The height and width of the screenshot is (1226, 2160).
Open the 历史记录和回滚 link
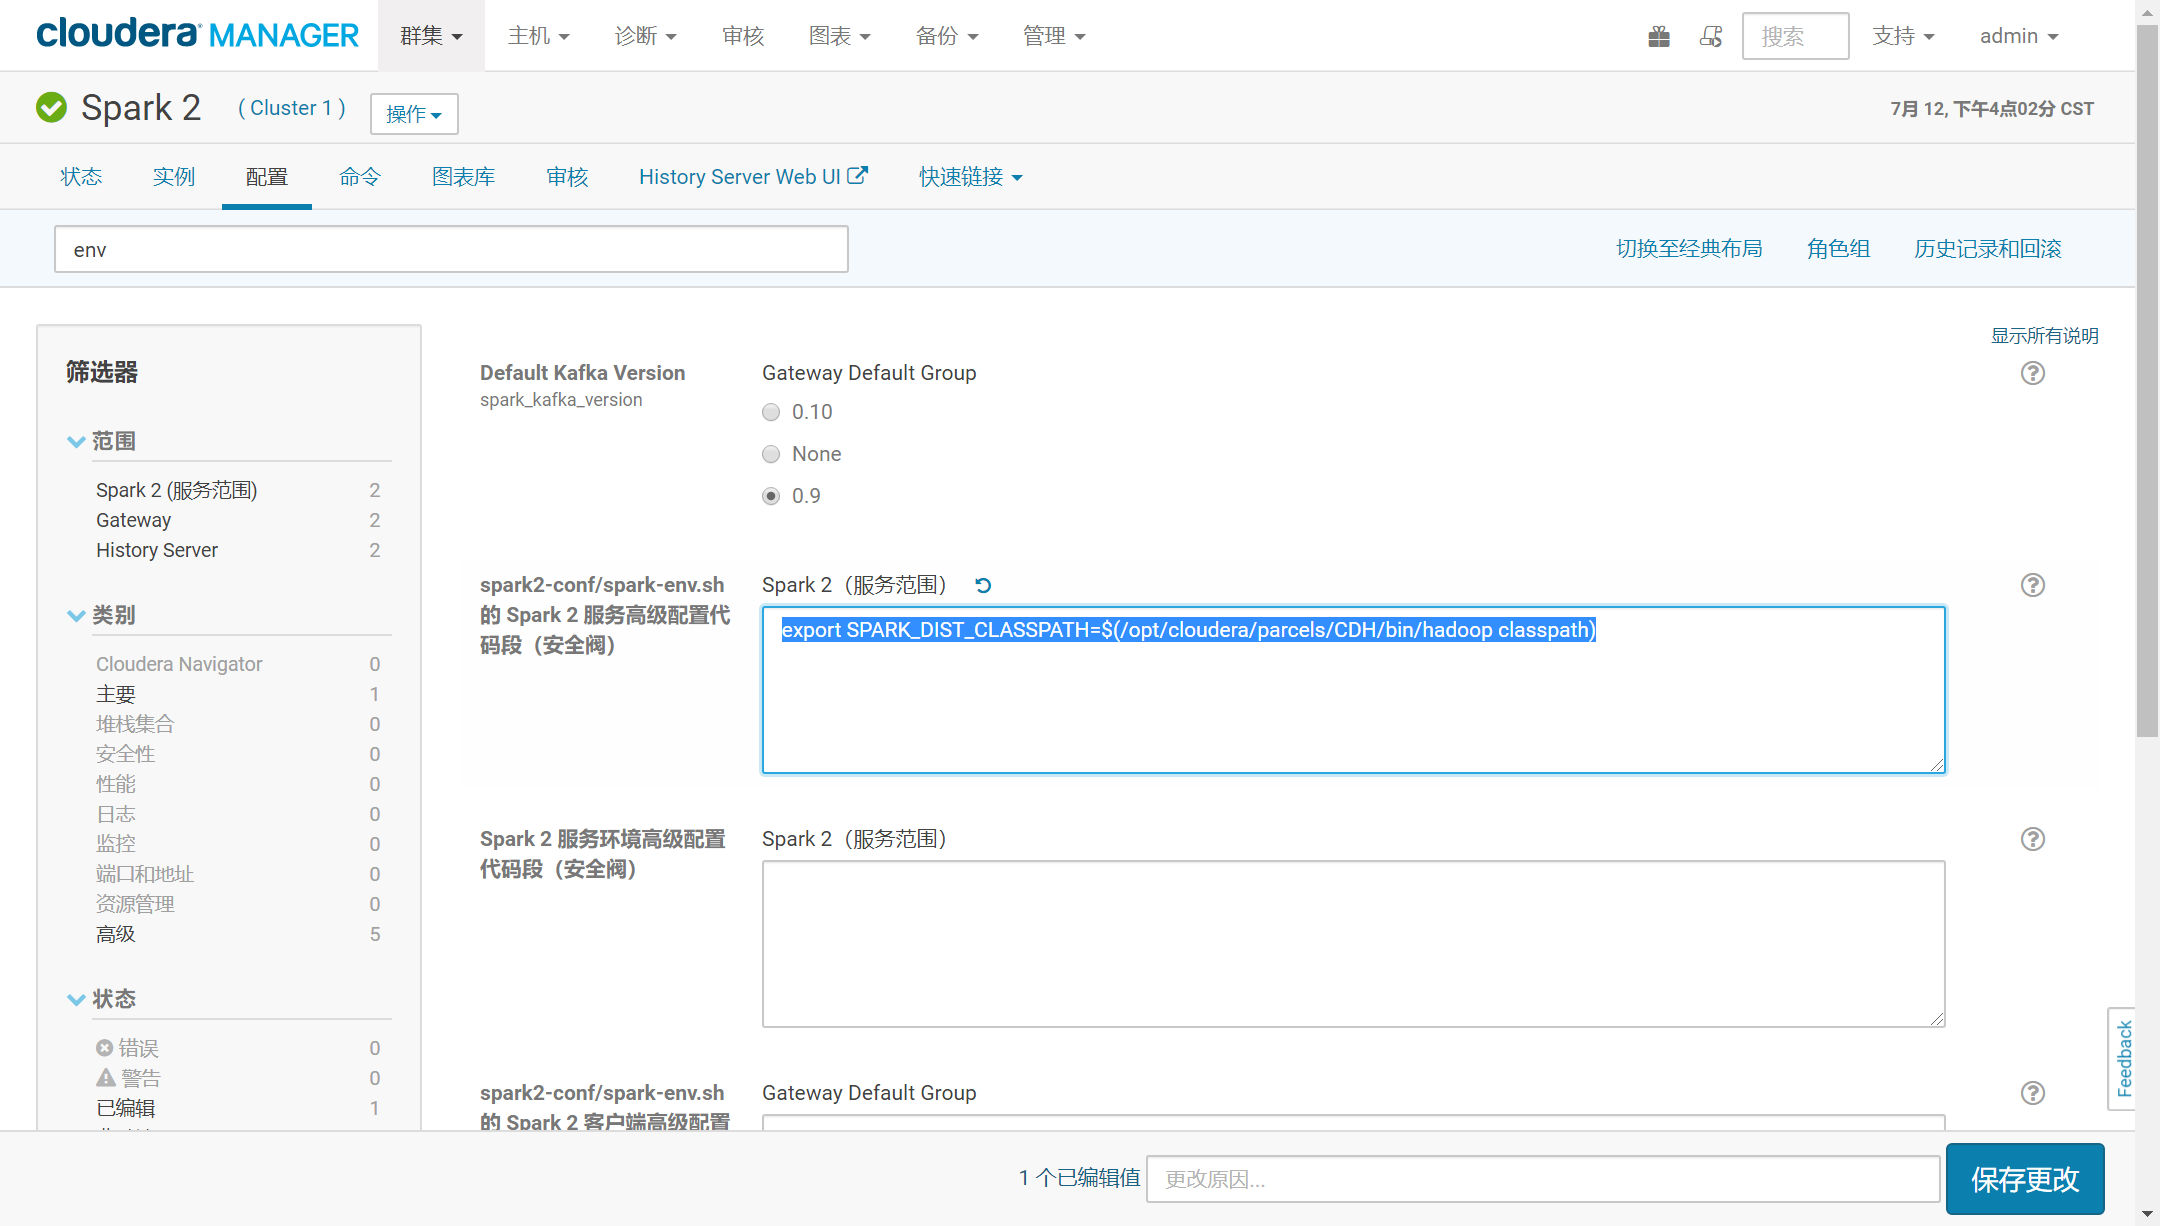1988,248
